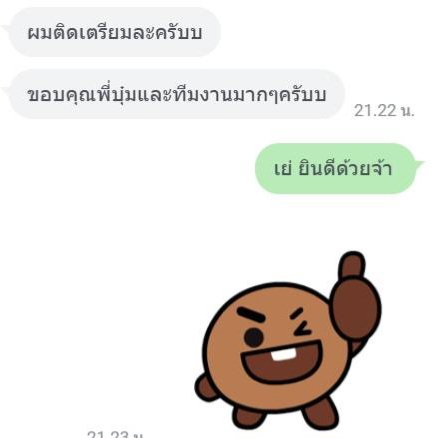Click the sticker's right foot
This screenshot has height=438, width=438.
320,413
